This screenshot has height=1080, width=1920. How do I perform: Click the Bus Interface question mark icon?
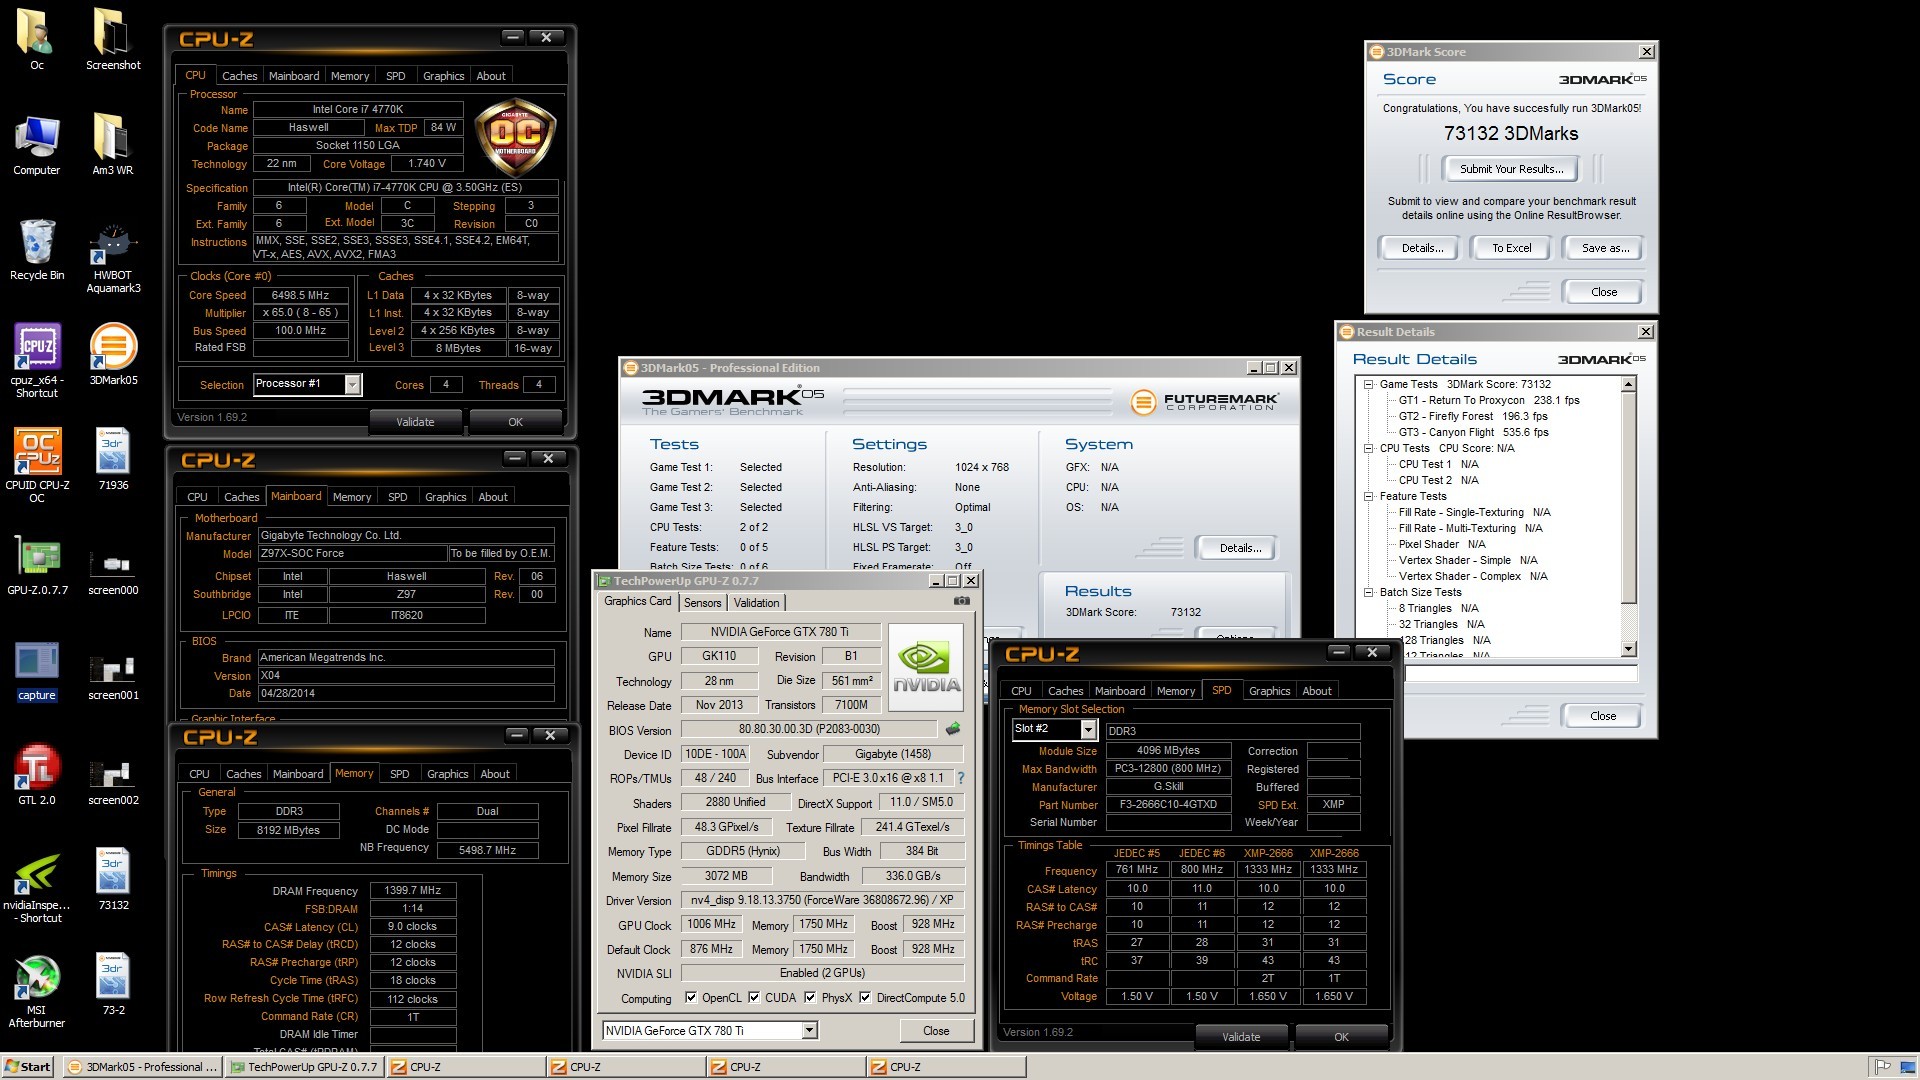[x=961, y=778]
